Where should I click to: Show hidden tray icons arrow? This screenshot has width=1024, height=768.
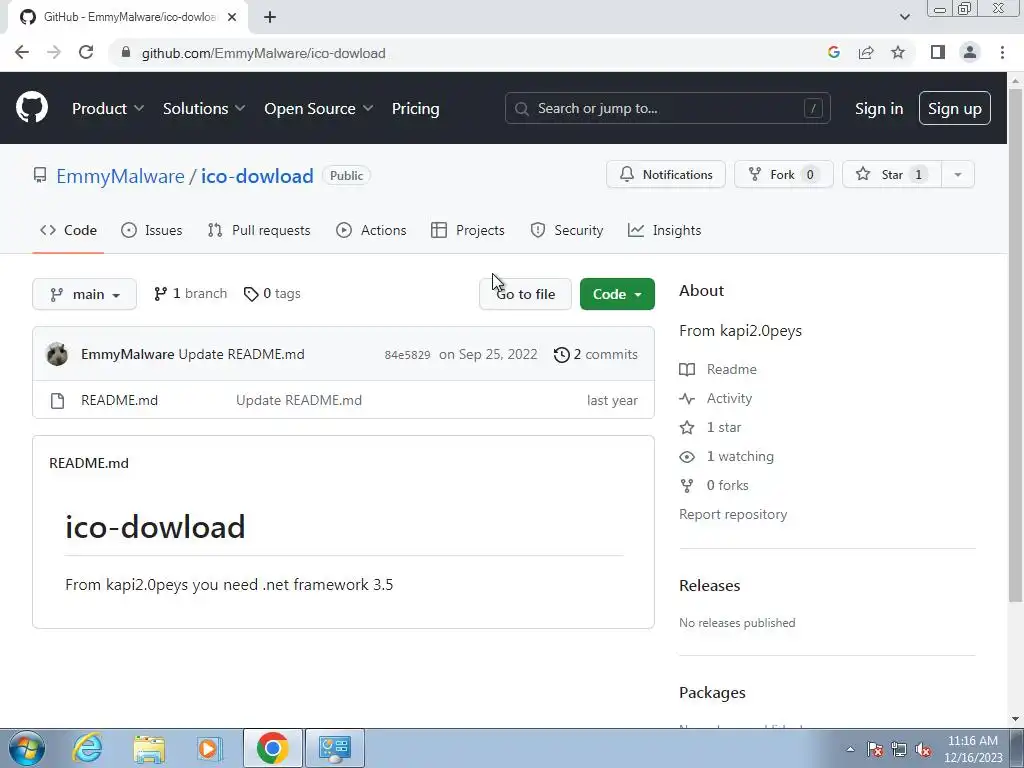[850, 750]
